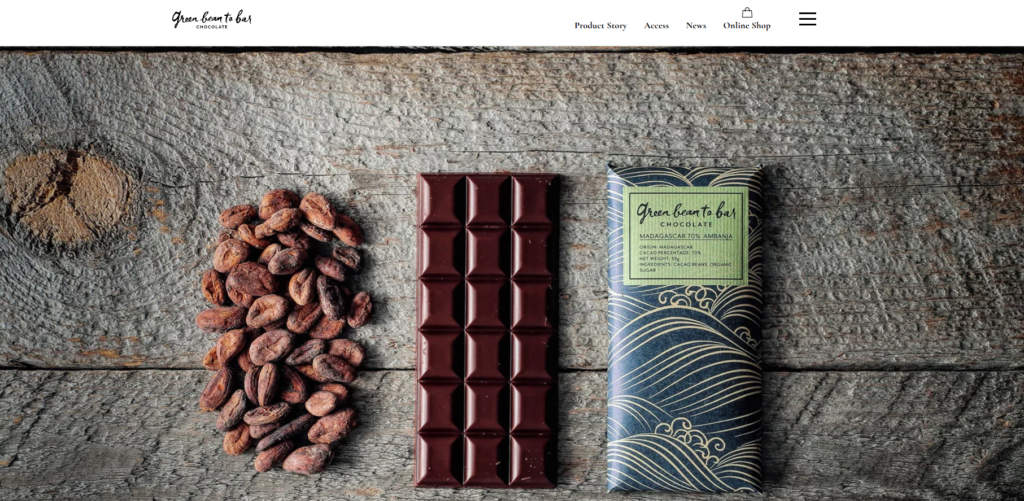
Task: Click MADAGASCAR 70% AMBANJA text on the label
Action: click(x=686, y=235)
